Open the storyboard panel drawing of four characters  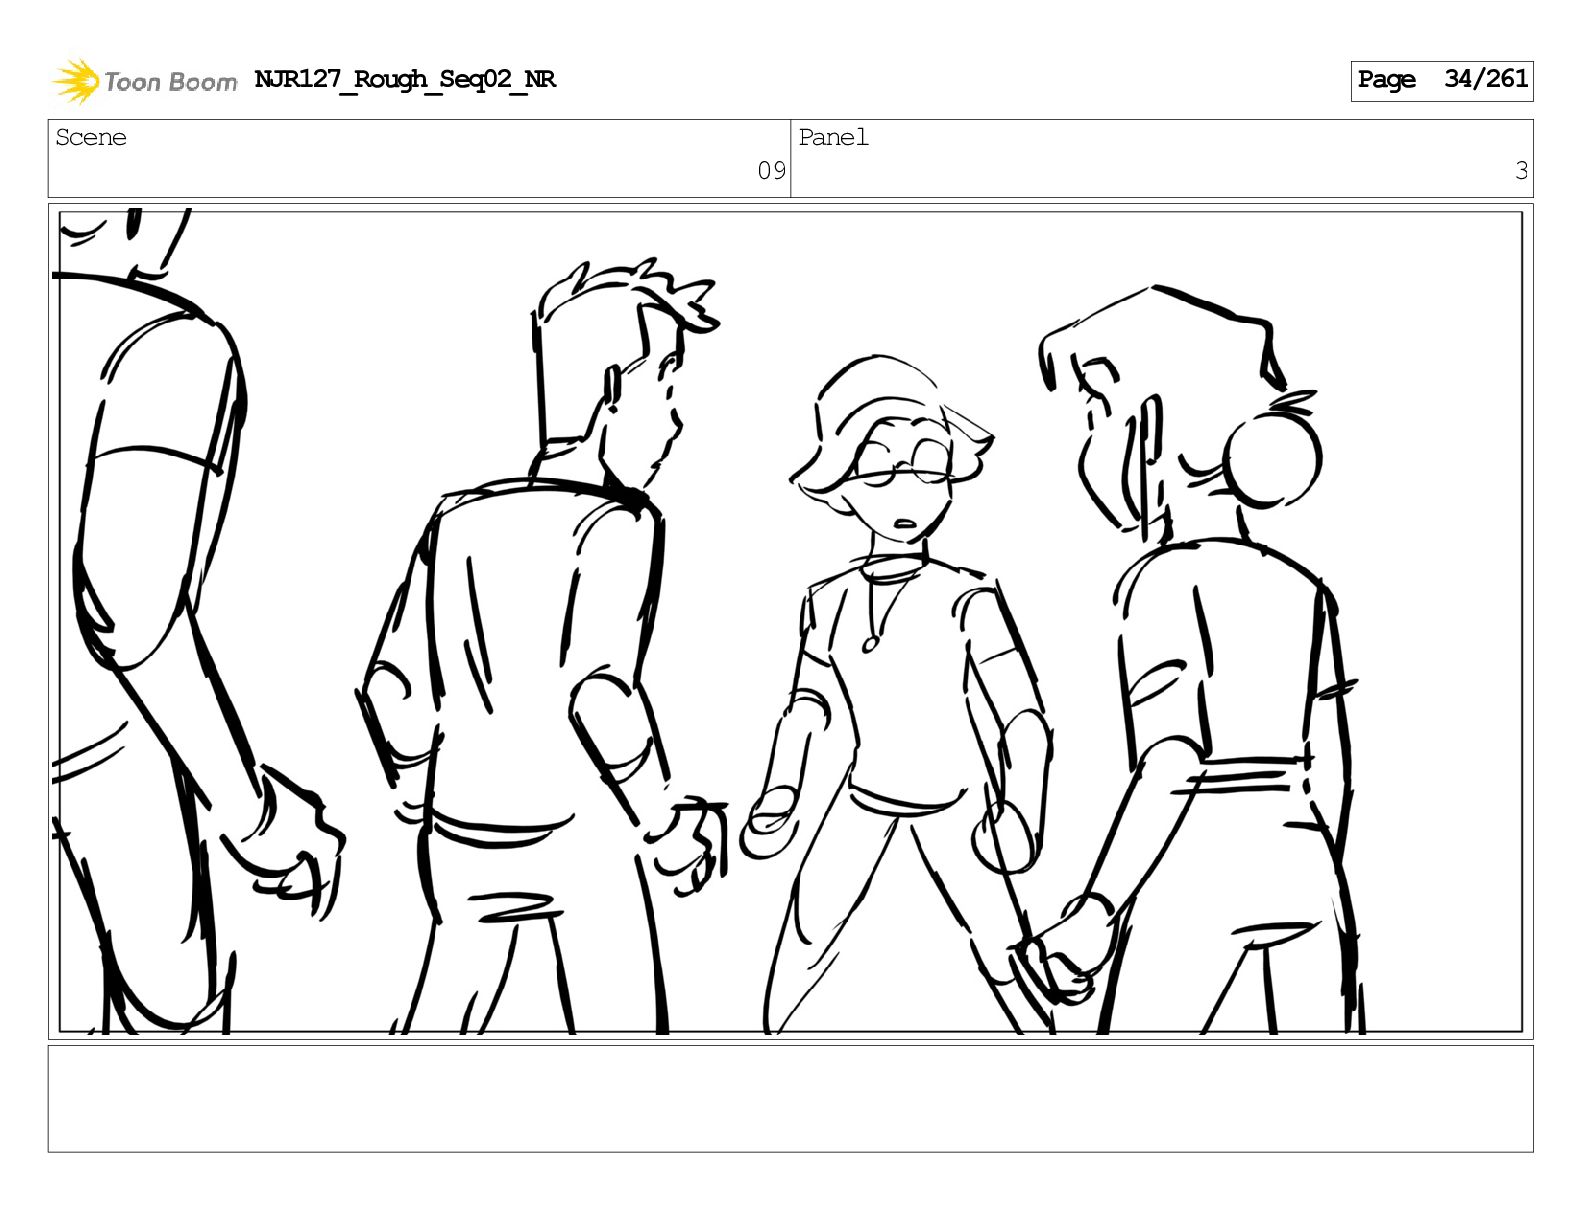(x=790, y=622)
